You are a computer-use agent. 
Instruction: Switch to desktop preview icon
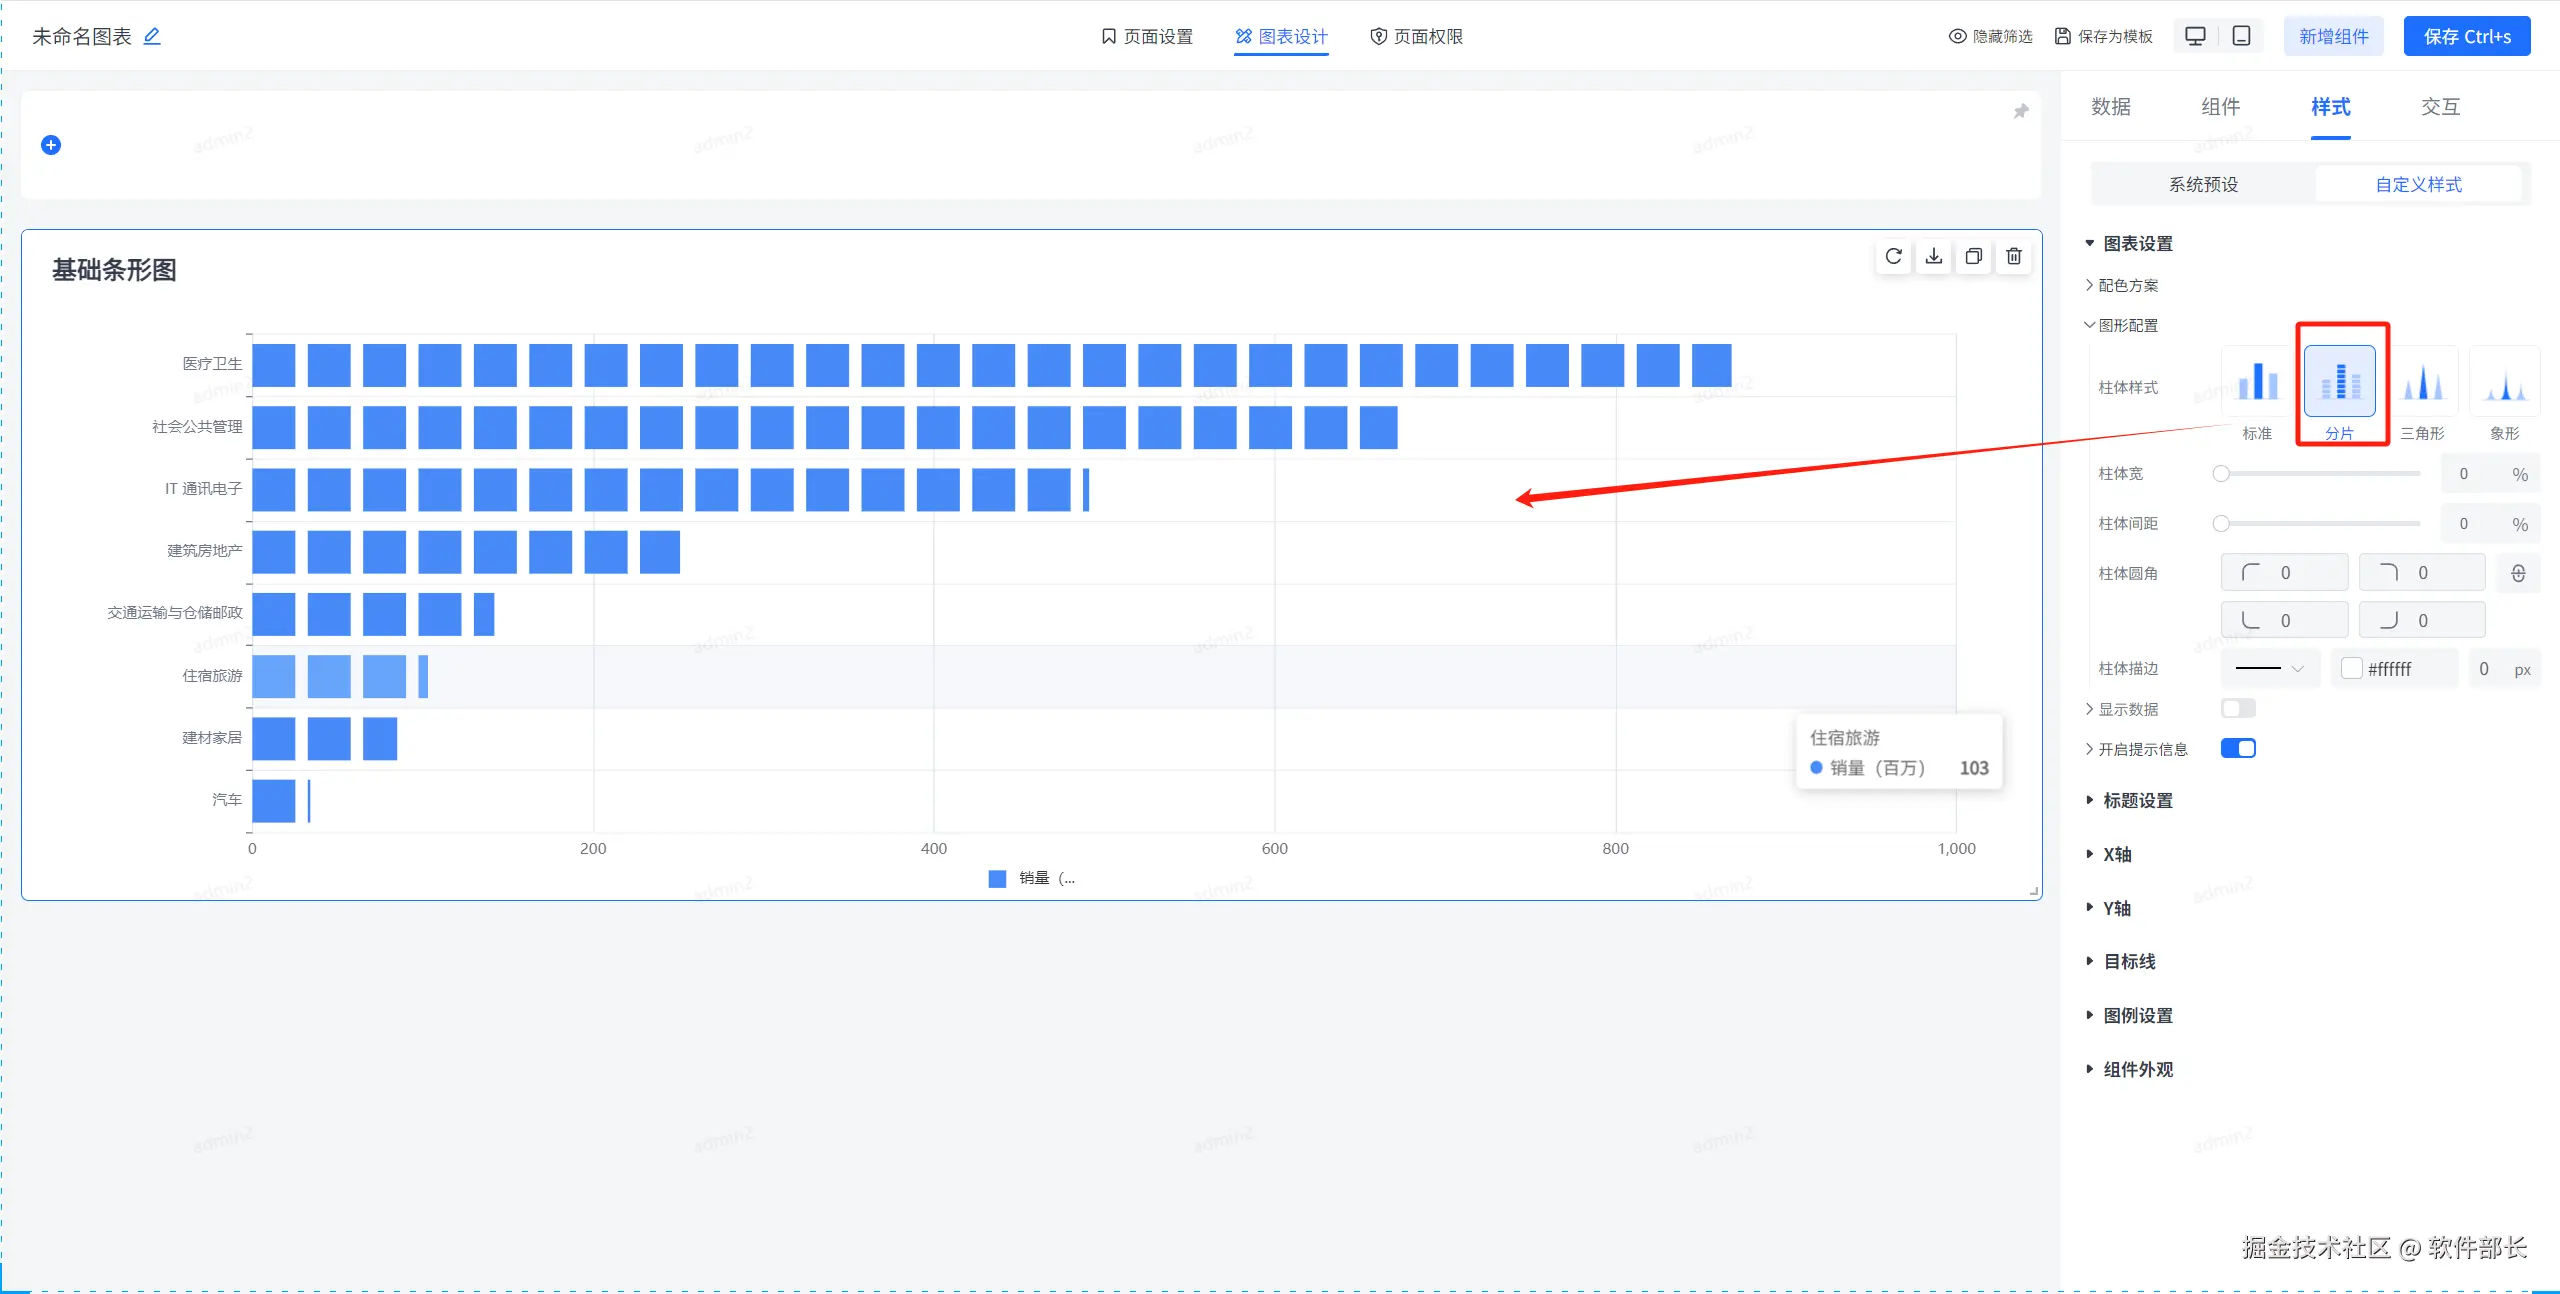point(2195,37)
